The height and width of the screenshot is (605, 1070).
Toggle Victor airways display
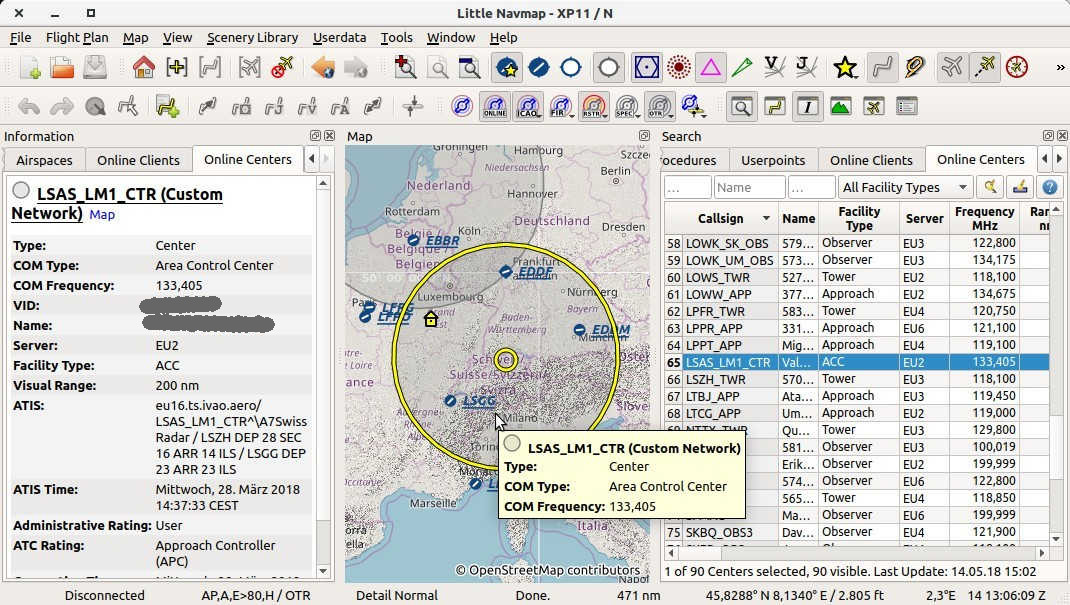774,68
